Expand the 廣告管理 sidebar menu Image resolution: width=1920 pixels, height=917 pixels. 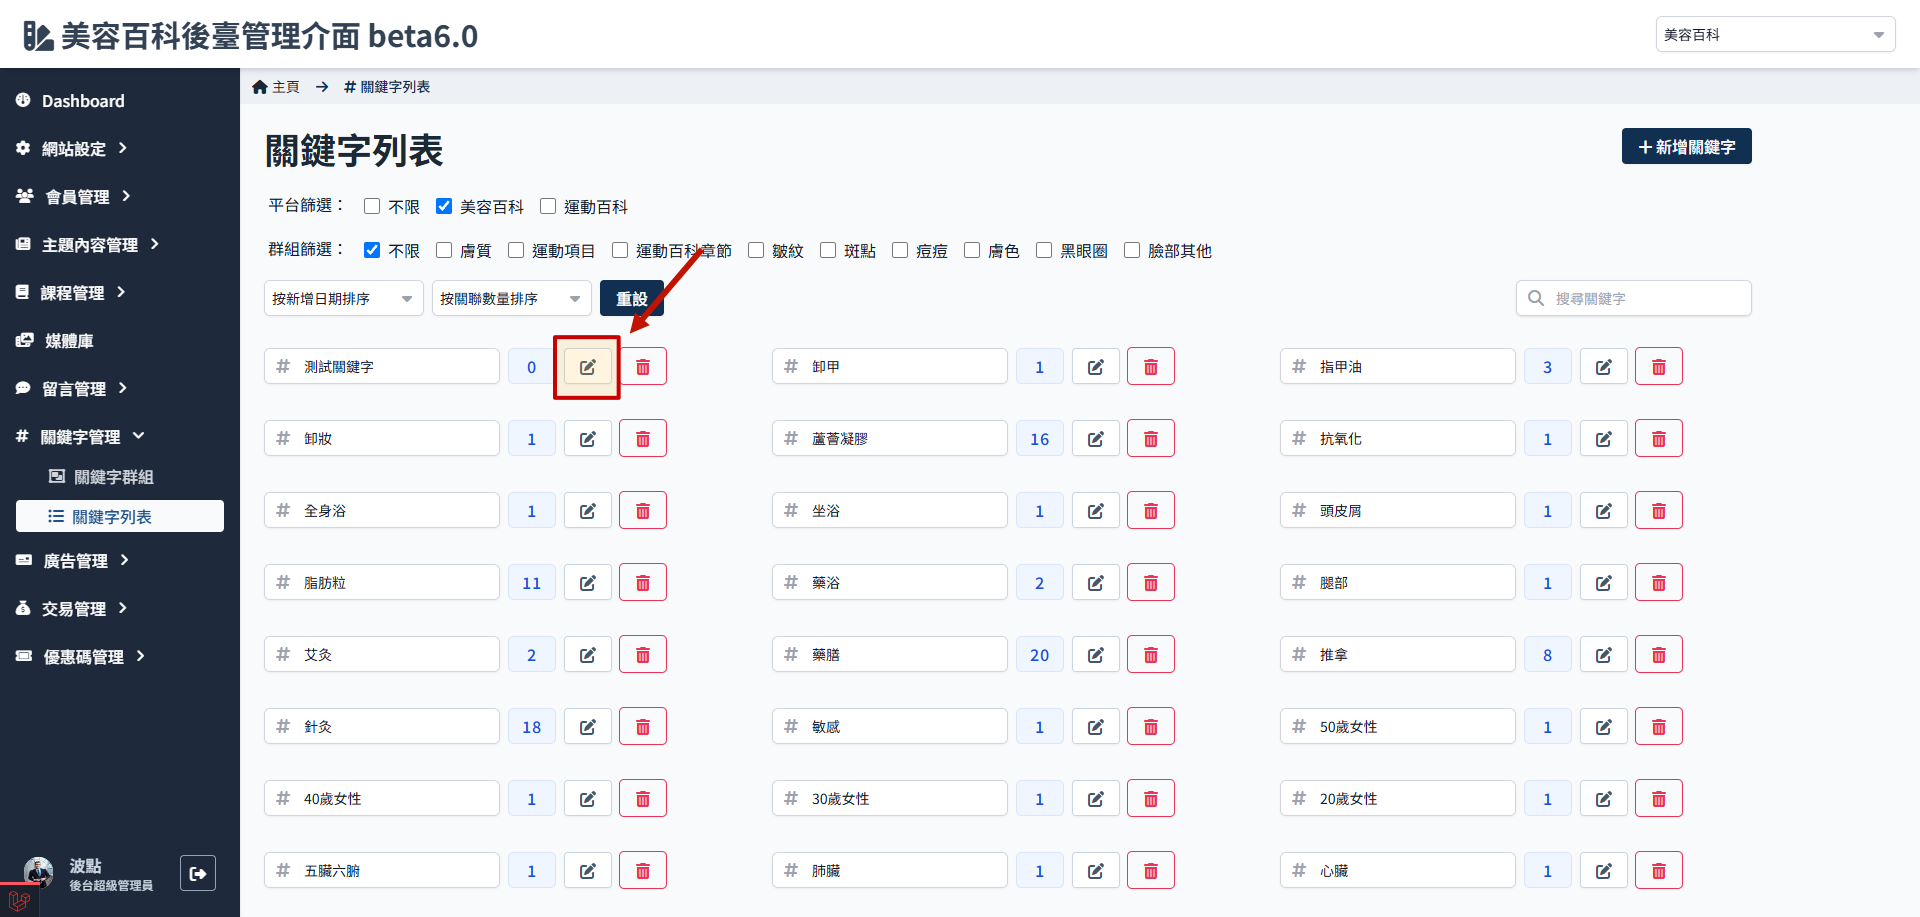[x=72, y=560]
